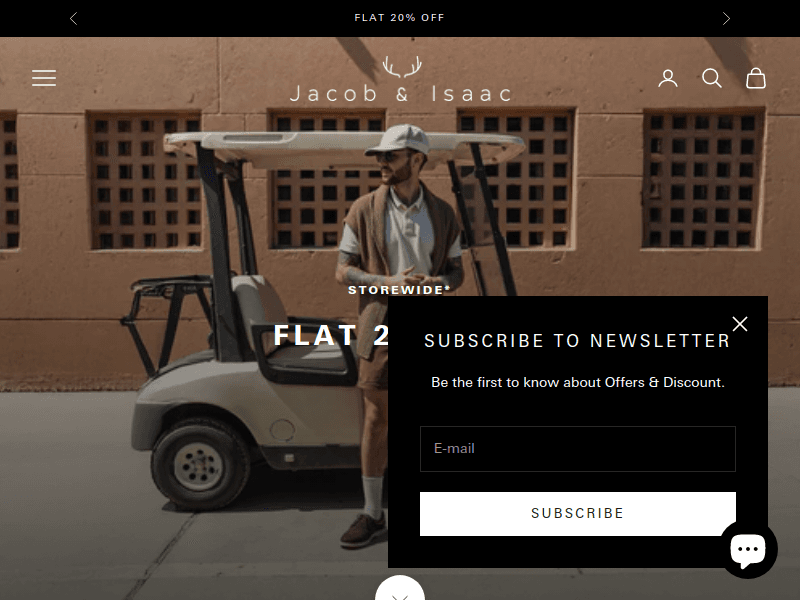Expand the scroll-down chevron circle
The image size is (800, 600).
pos(400,588)
